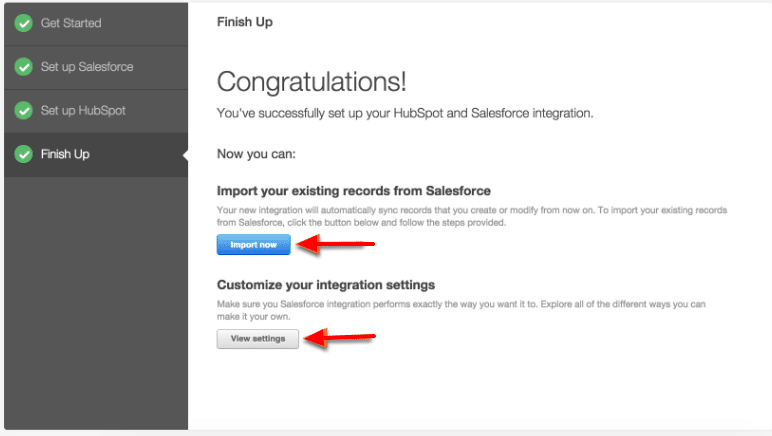772x436 pixels.
Task: Click the green checkmark beside Set up HubSpot
Action: [x=24, y=110]
